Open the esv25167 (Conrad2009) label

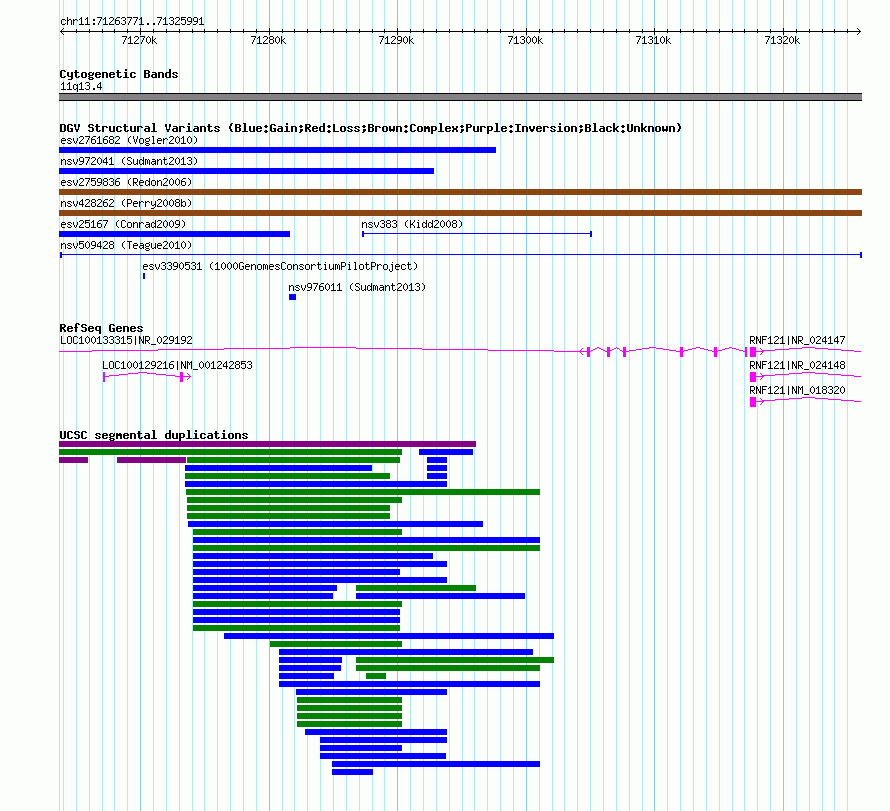(x=123, y=224)
